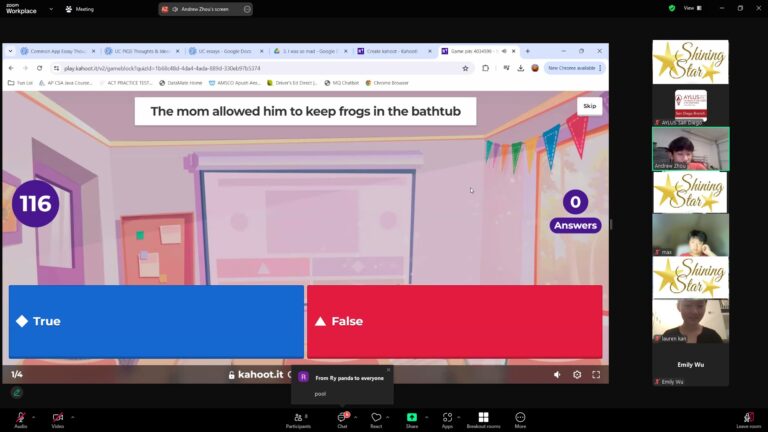Click the Leave room button

[749, 420]
